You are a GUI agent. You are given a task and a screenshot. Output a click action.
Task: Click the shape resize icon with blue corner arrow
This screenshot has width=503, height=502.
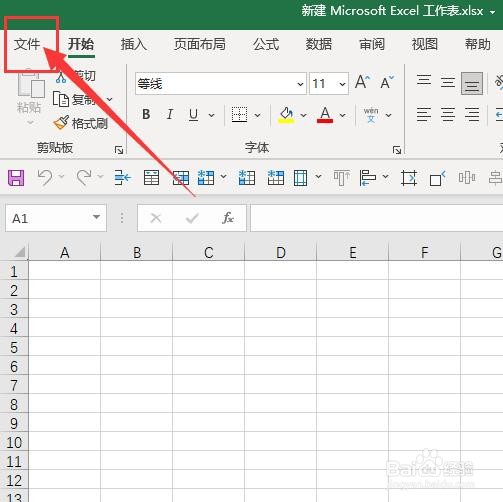tap(437, 178)
